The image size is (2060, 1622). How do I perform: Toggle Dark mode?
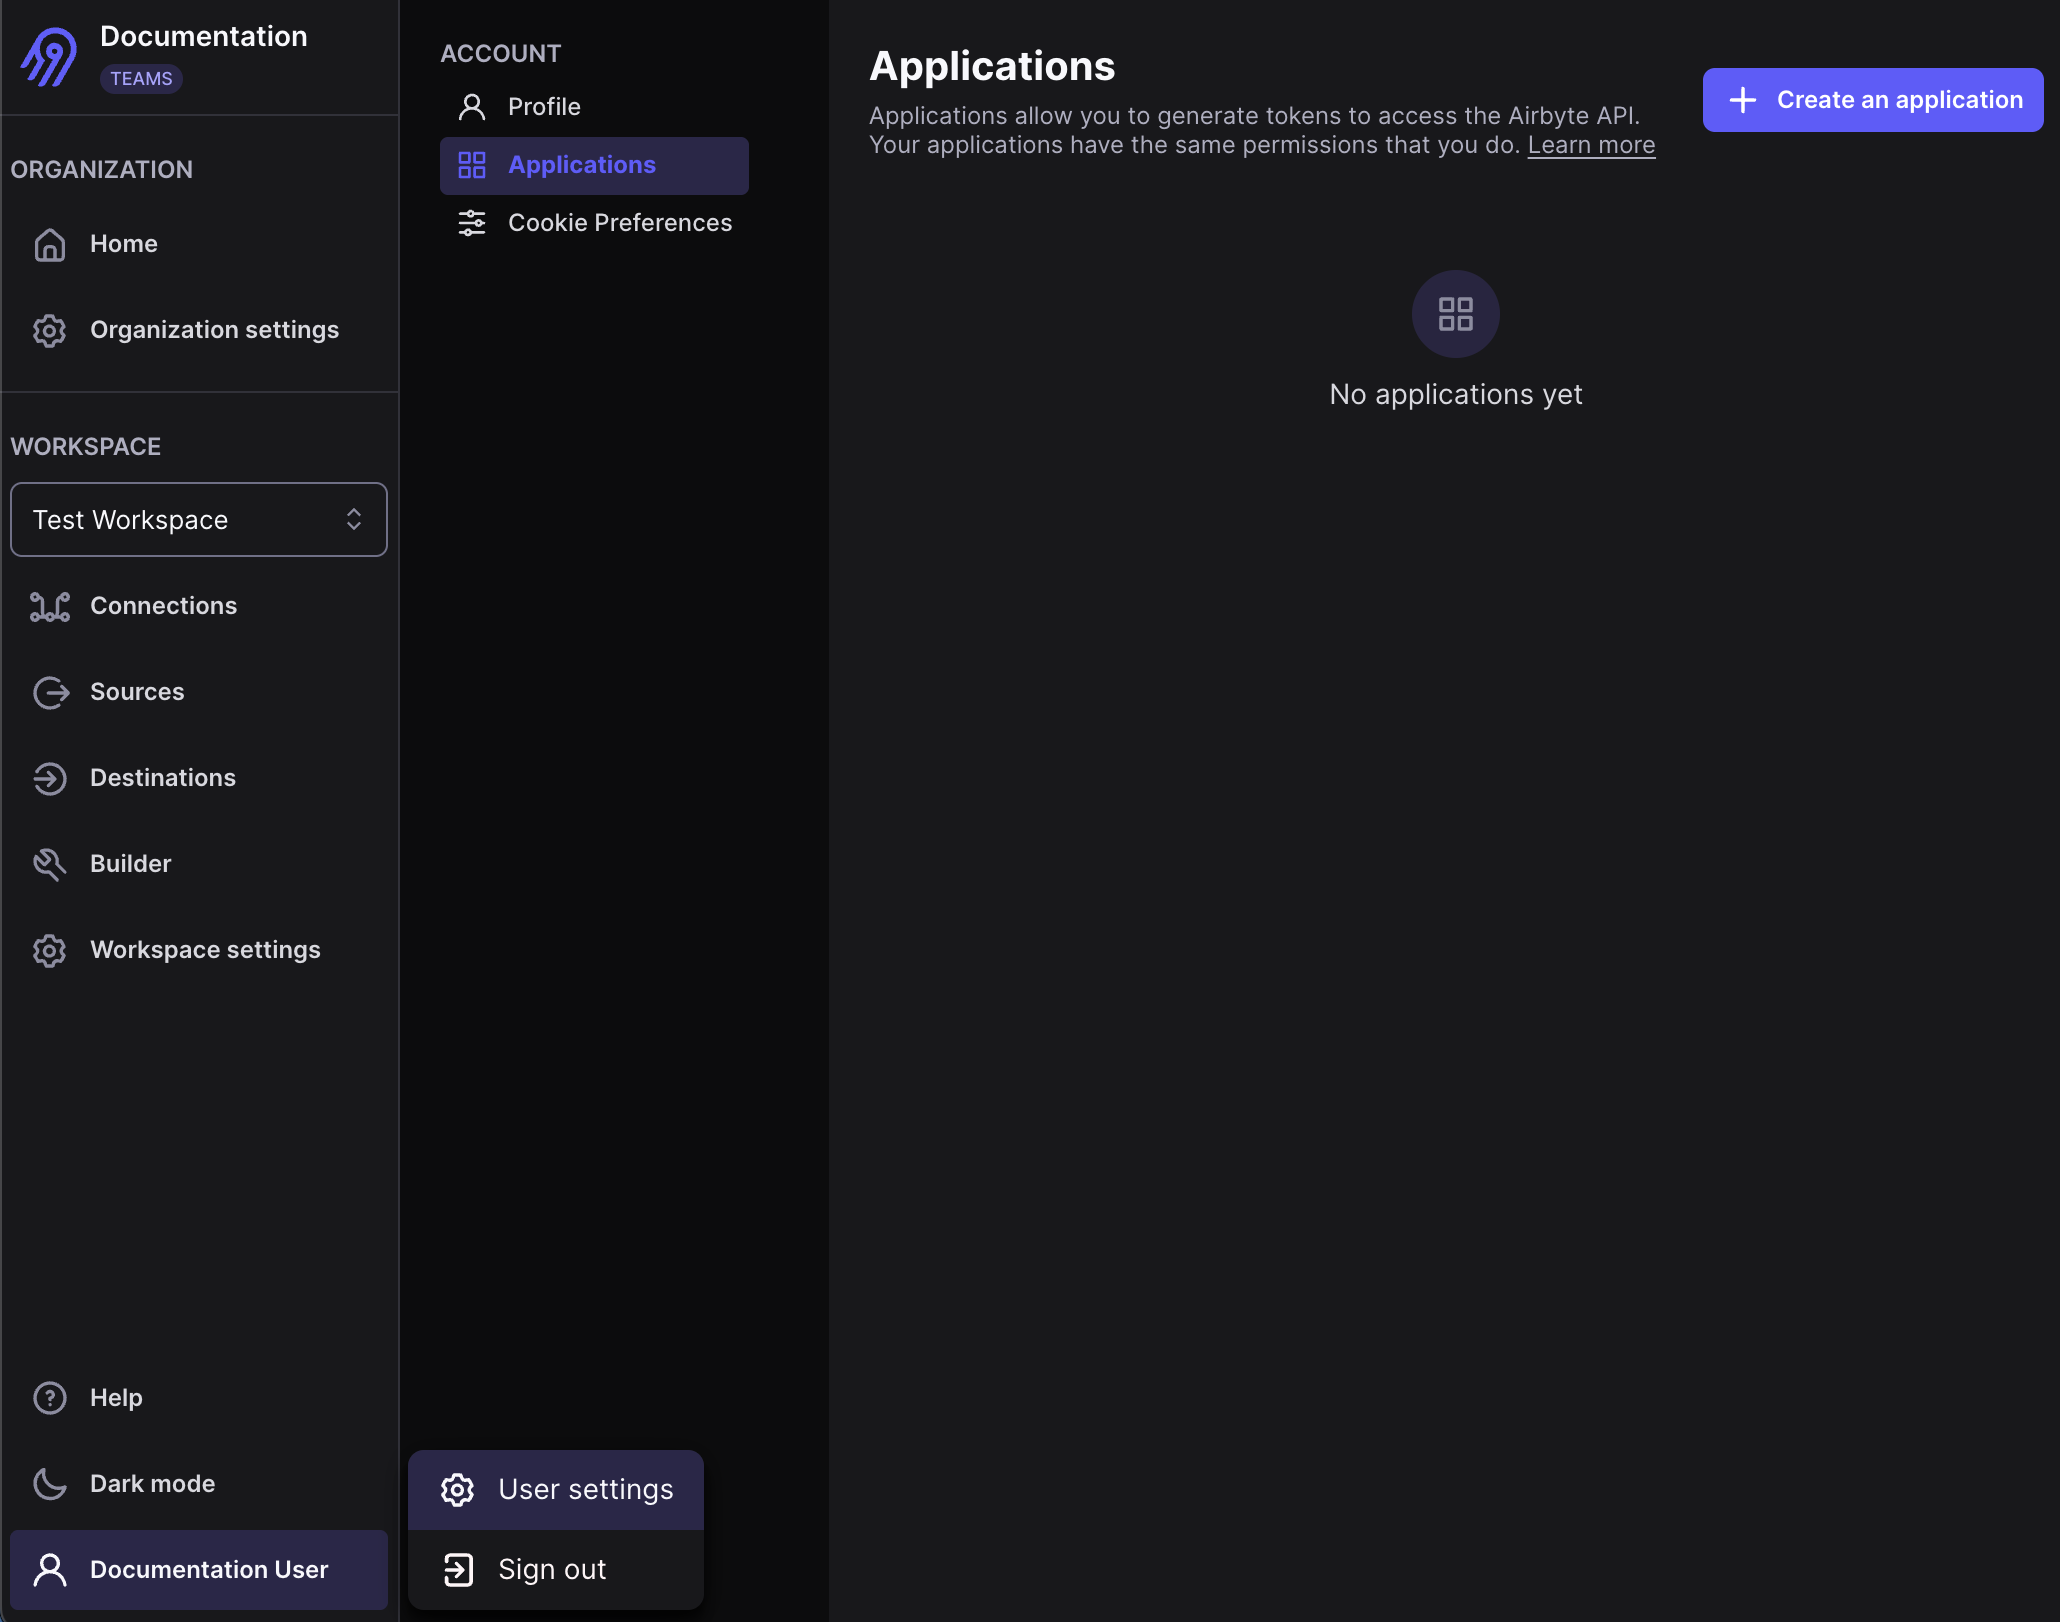tap(152, 1483)
